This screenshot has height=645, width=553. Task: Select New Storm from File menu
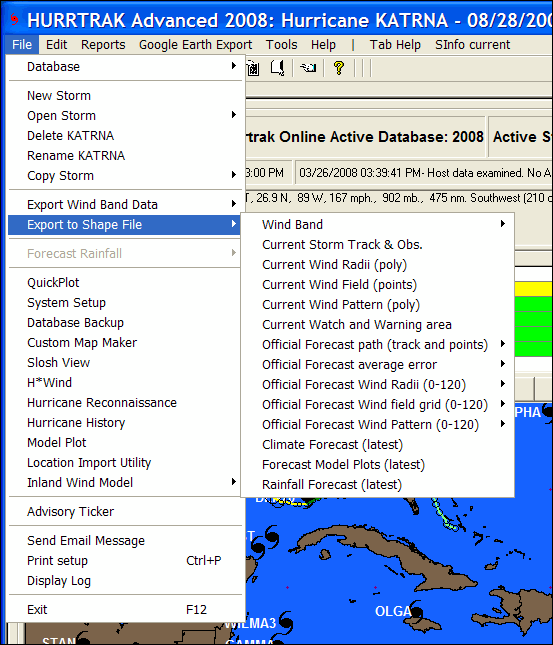click(124, 95)
